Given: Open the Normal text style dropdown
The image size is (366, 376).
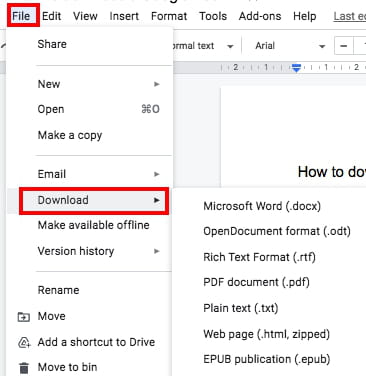Looking at the screenshot, I should [203, 46].
